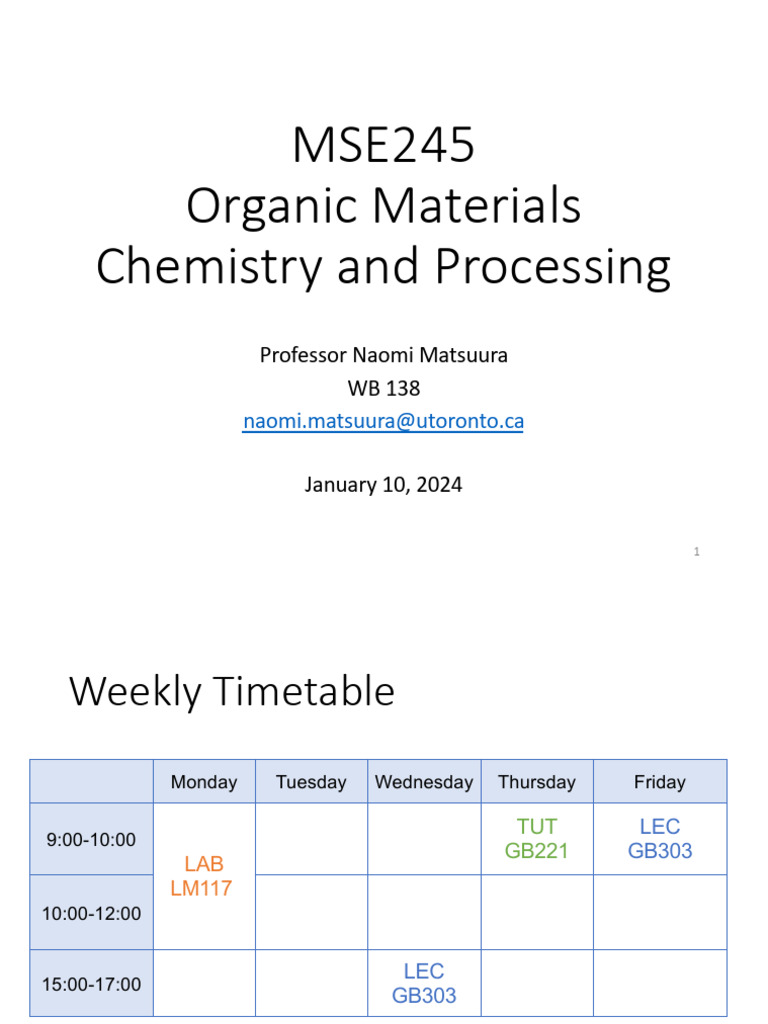Click the MSE245 title text
Screen dimensions: 768x1024
[x=384, y=146]
